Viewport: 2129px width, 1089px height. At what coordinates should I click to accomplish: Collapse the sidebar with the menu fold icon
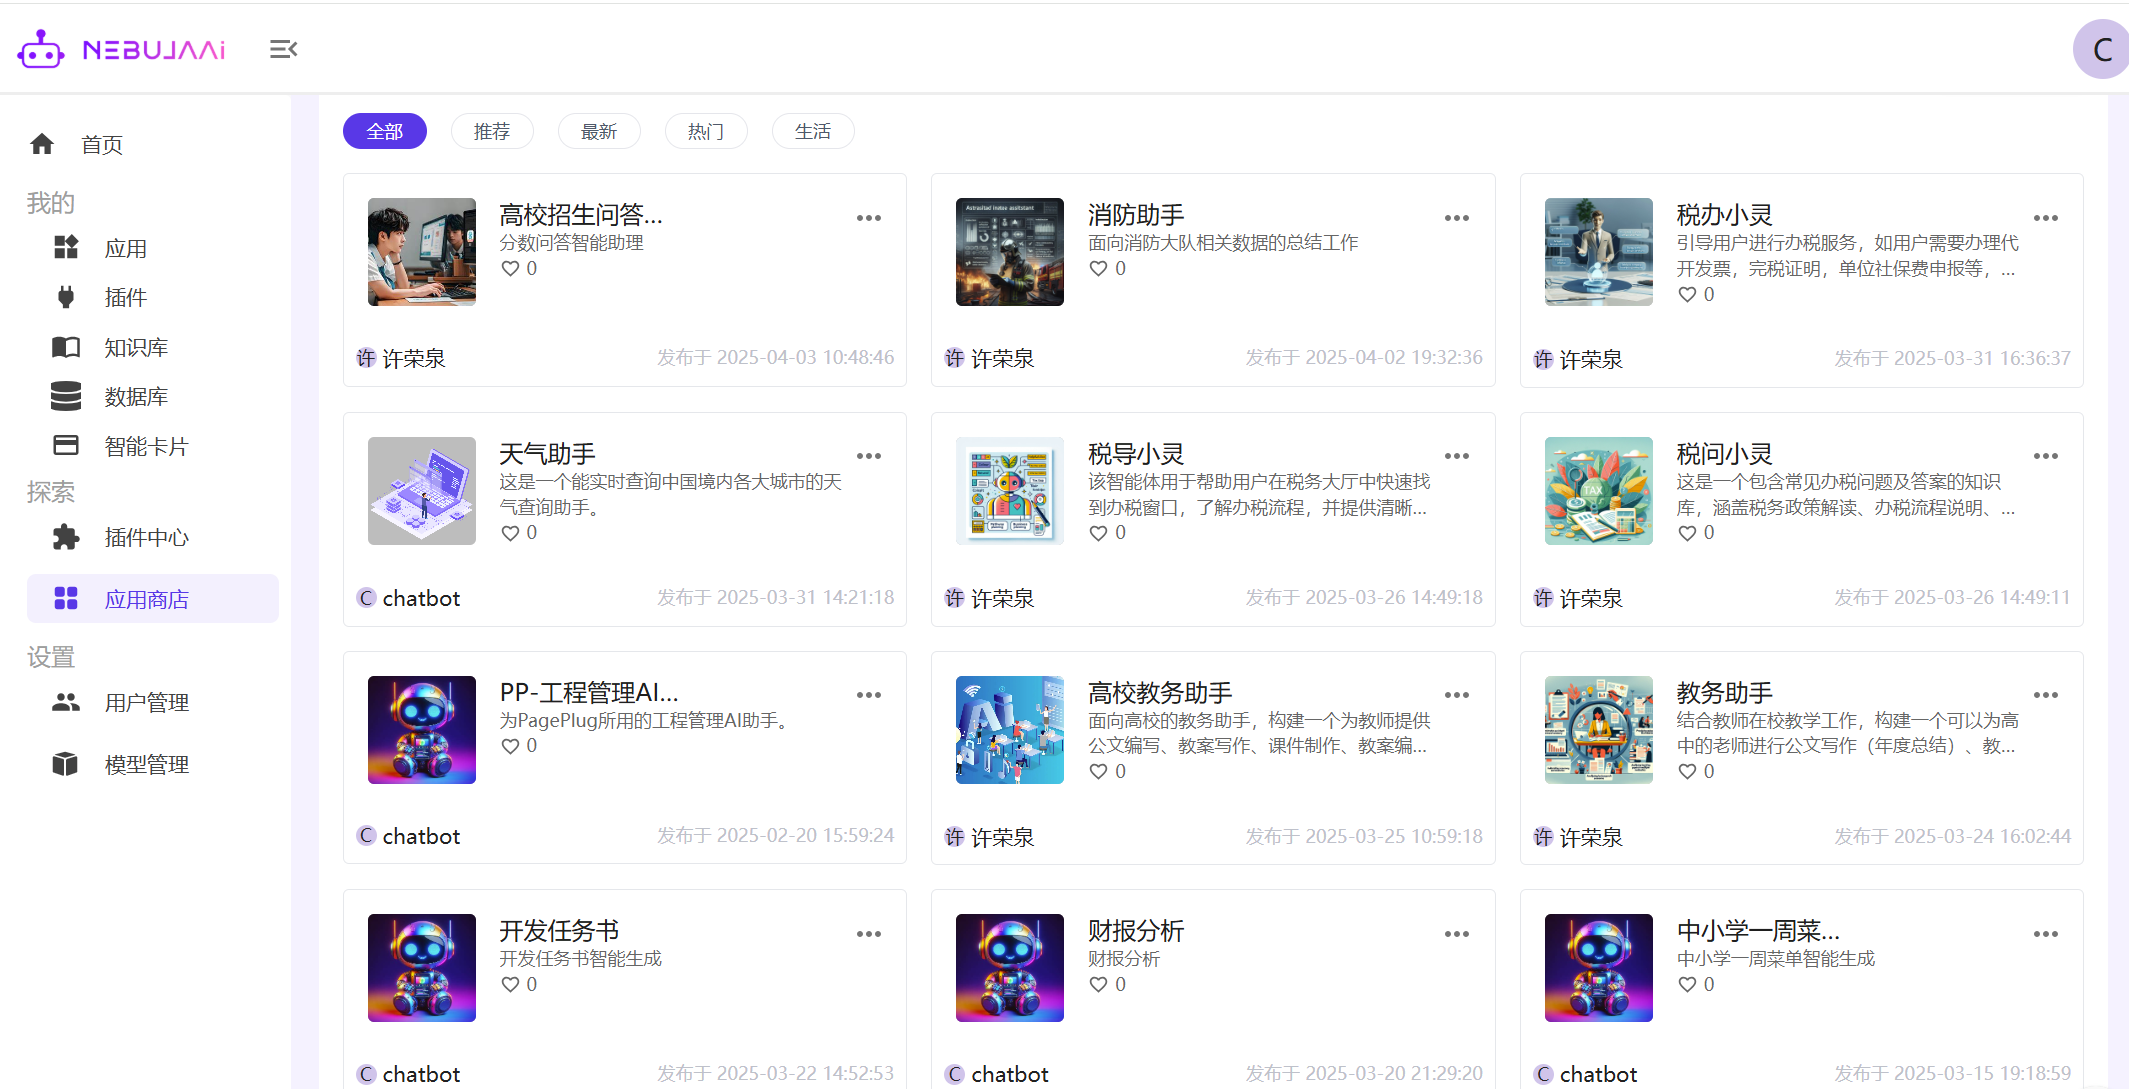pos(283,49)
